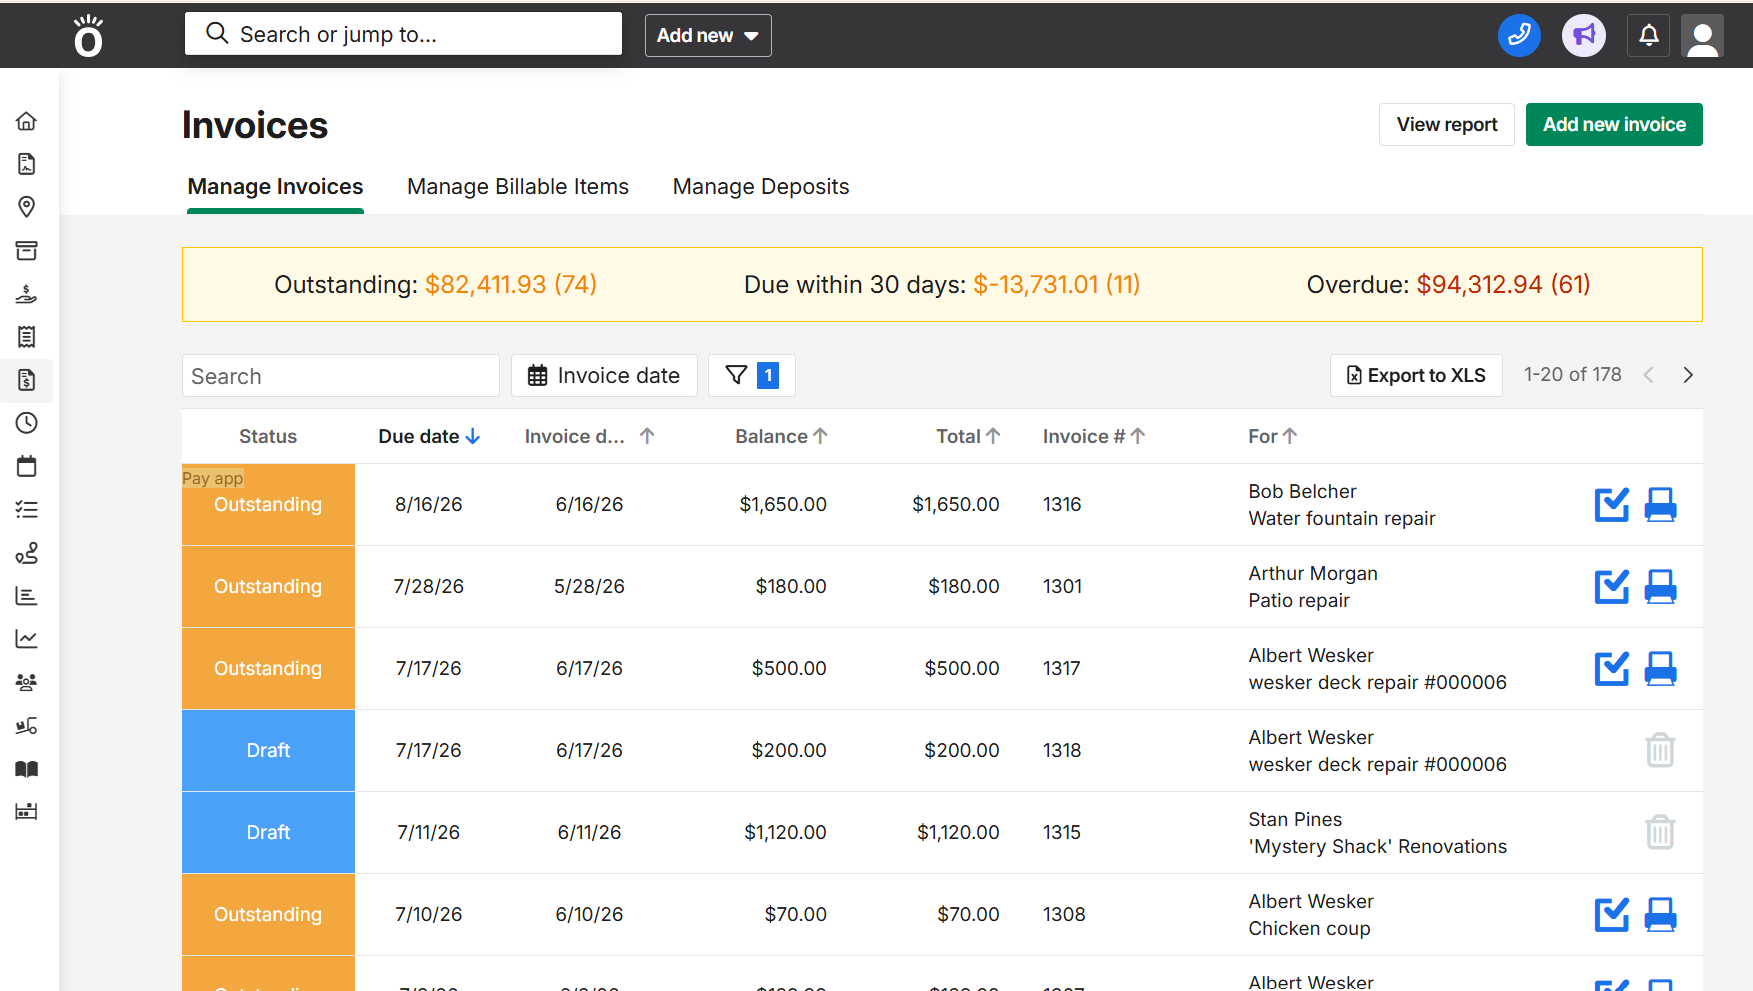Open the notifications bell
The width and height of the screenshot is (1753, 991).
click(x=1649, y=36)
